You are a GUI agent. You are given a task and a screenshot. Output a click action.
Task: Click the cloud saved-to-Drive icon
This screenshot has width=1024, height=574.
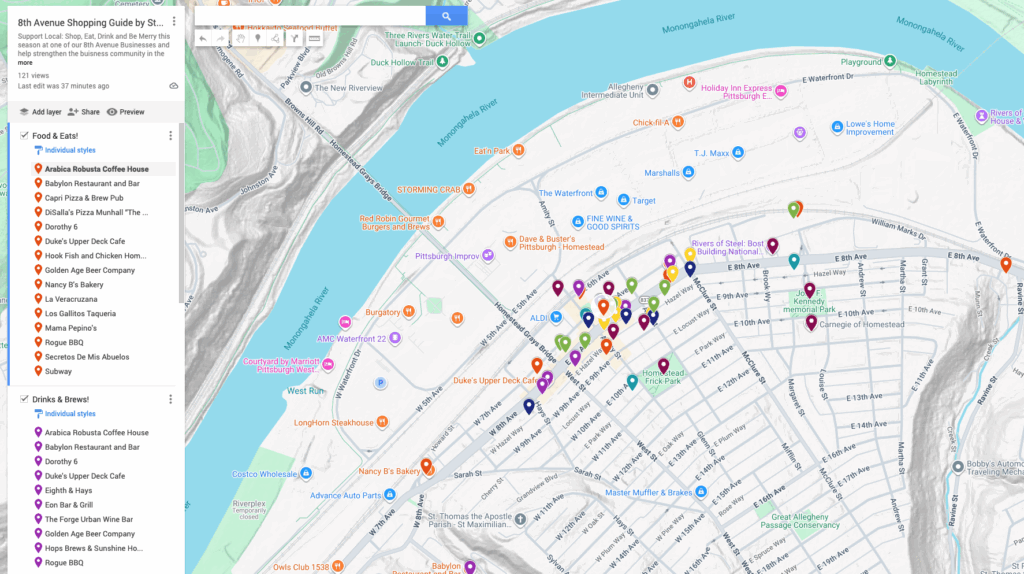[174, 86]
